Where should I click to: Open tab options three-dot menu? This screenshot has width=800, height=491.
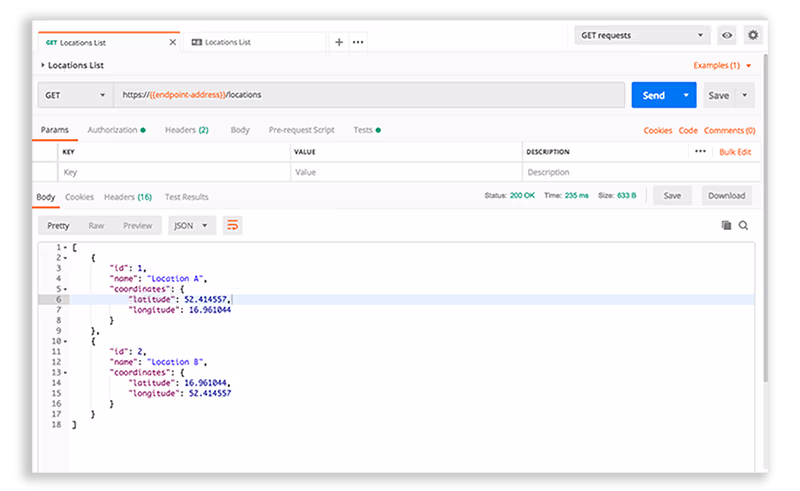pyautogui.click(x=358, y=42)
